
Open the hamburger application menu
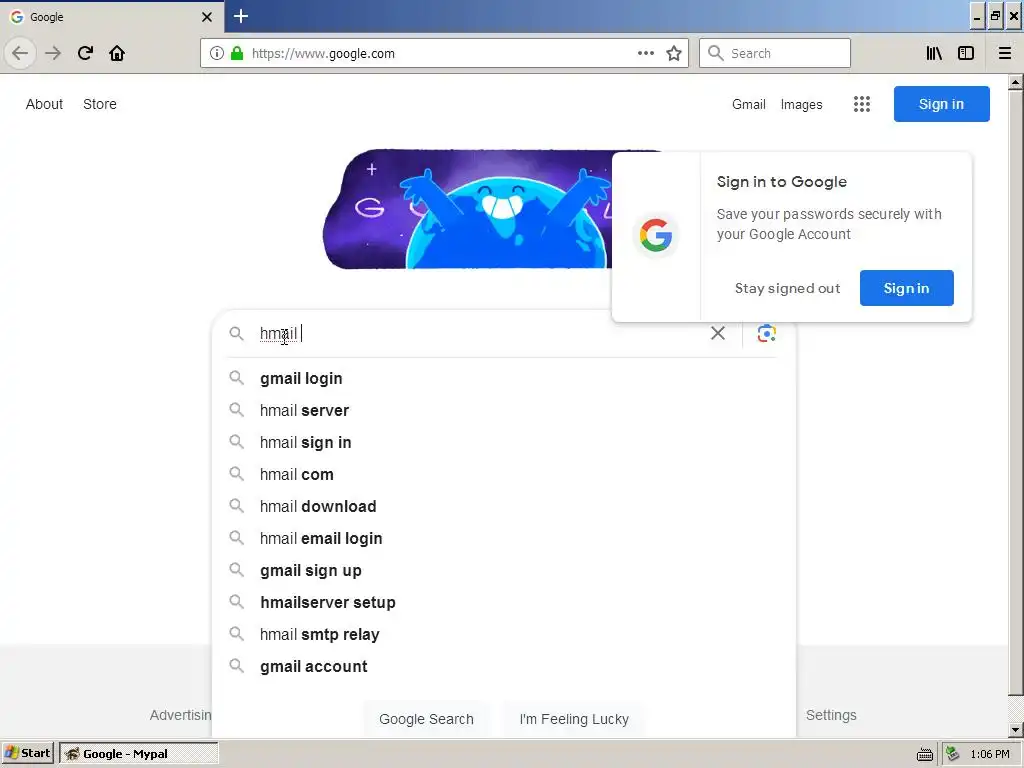[1005, 54]
